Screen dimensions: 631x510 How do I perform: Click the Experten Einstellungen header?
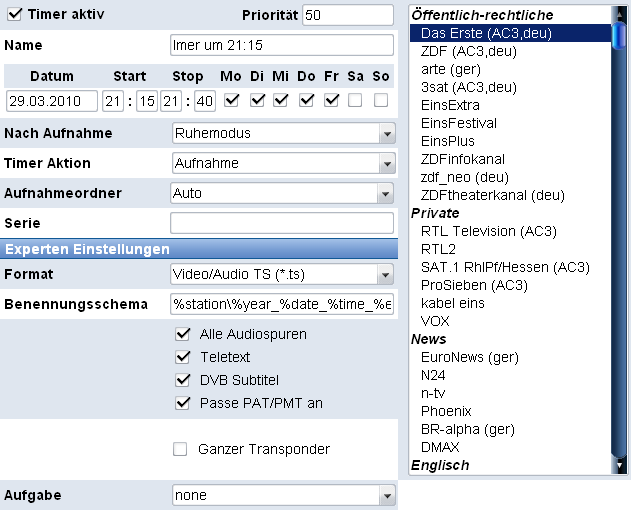click(x=199, y=249)
